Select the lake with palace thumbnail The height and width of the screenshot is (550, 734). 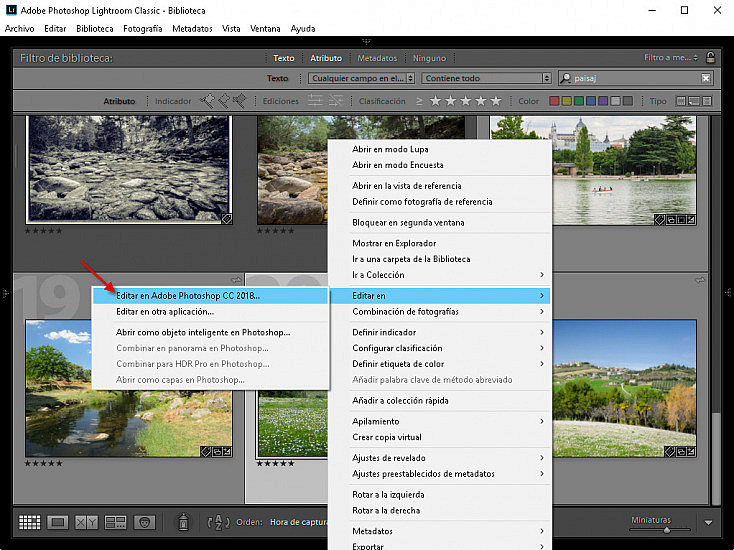coord(624,171)
